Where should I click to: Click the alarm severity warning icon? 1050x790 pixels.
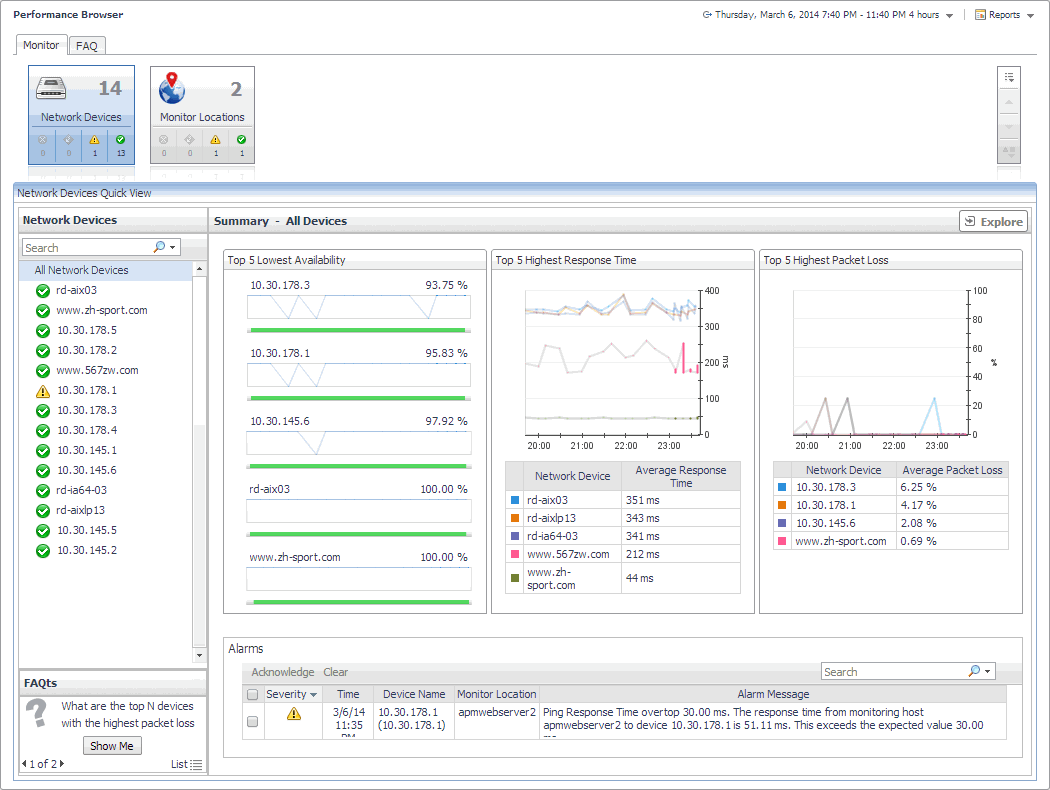(x=293, y=714)
